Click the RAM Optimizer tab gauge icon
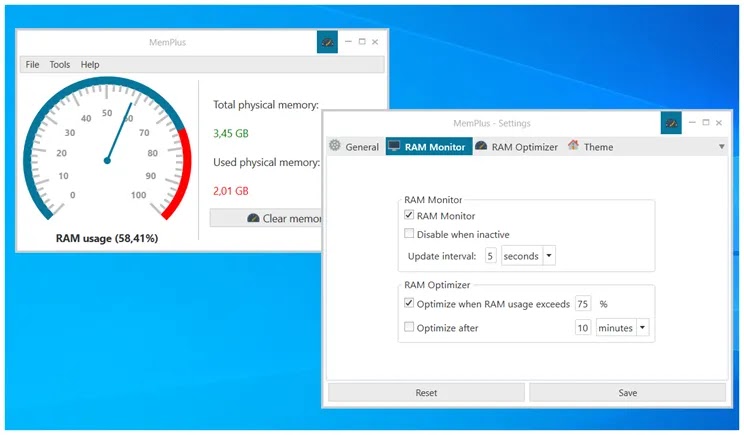The height and width of the screenshot is (435, 744). (481, 146)
